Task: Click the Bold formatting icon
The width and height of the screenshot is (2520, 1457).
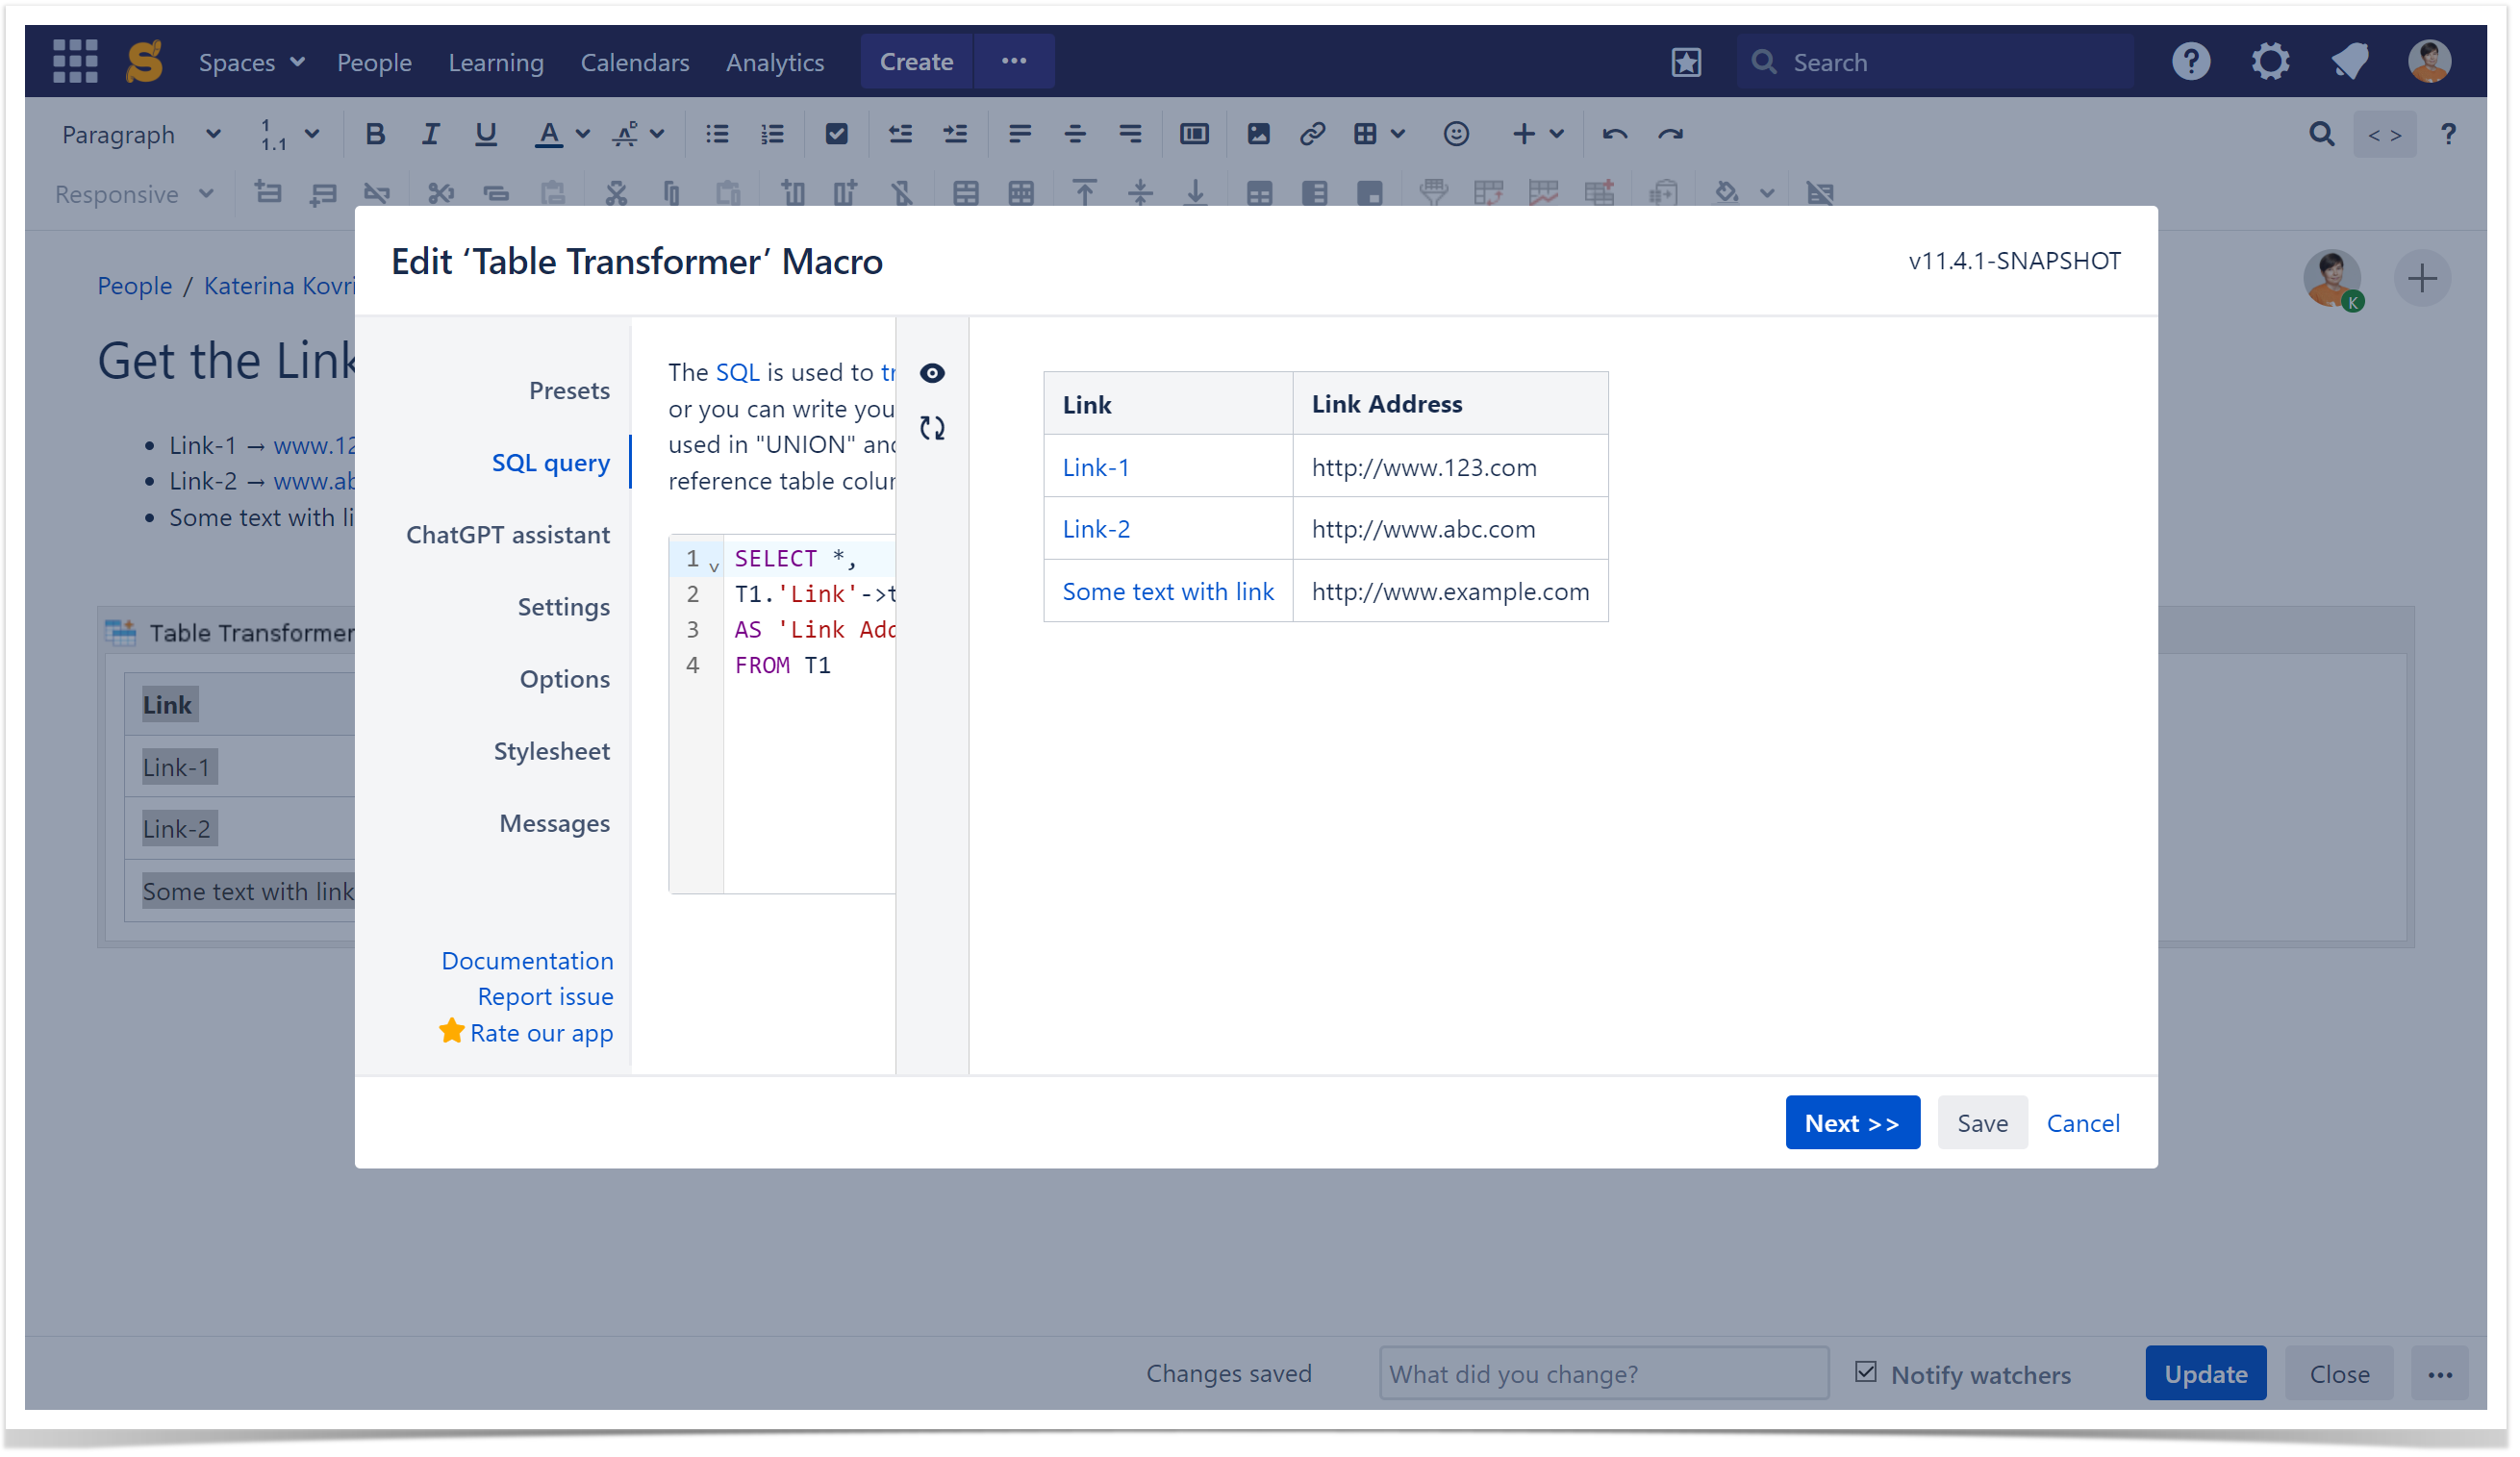Action: click(x=375, y=134)
